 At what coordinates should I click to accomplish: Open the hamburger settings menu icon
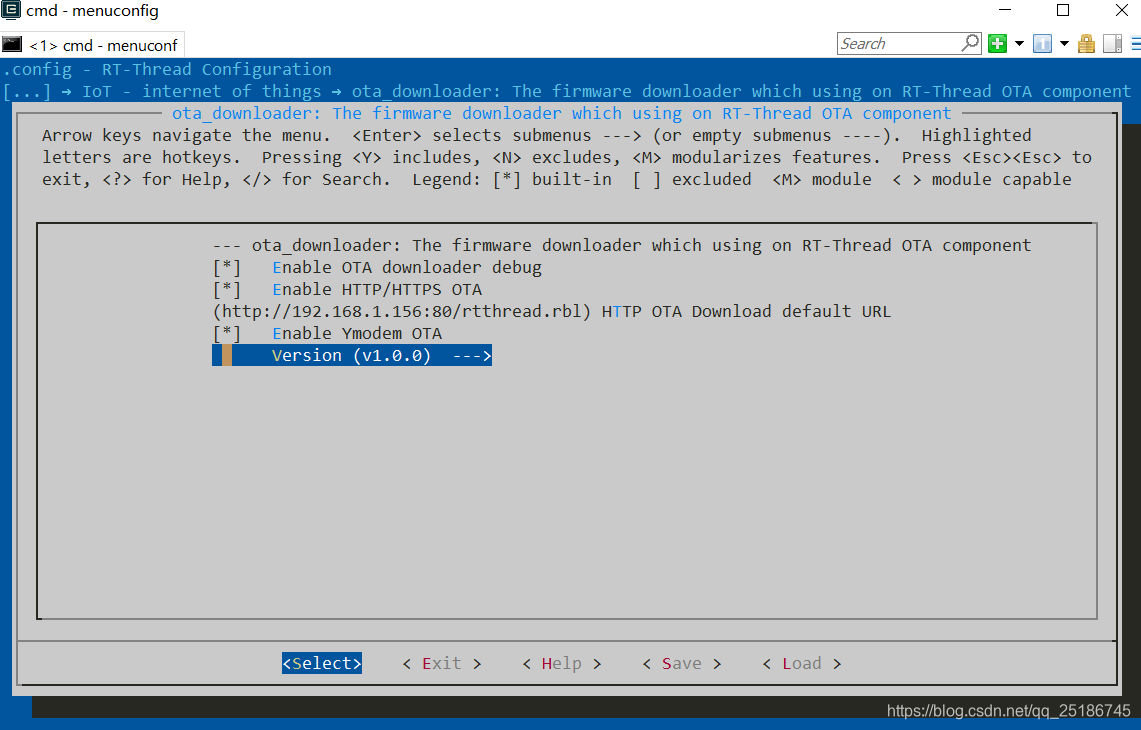1135,44
